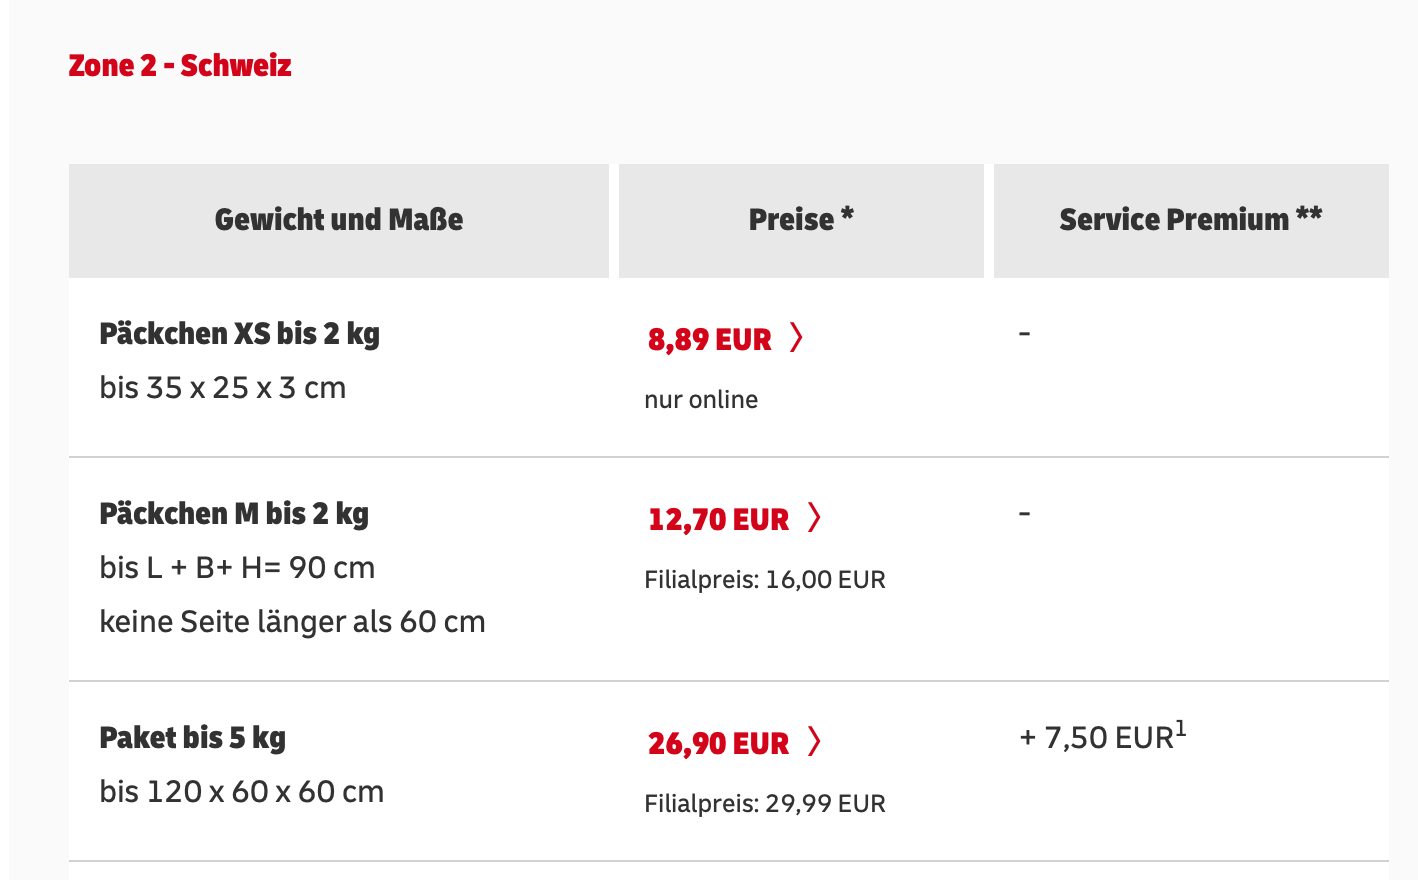Open the 12,70 EUR Päckchen M price link

pos(718,520)
